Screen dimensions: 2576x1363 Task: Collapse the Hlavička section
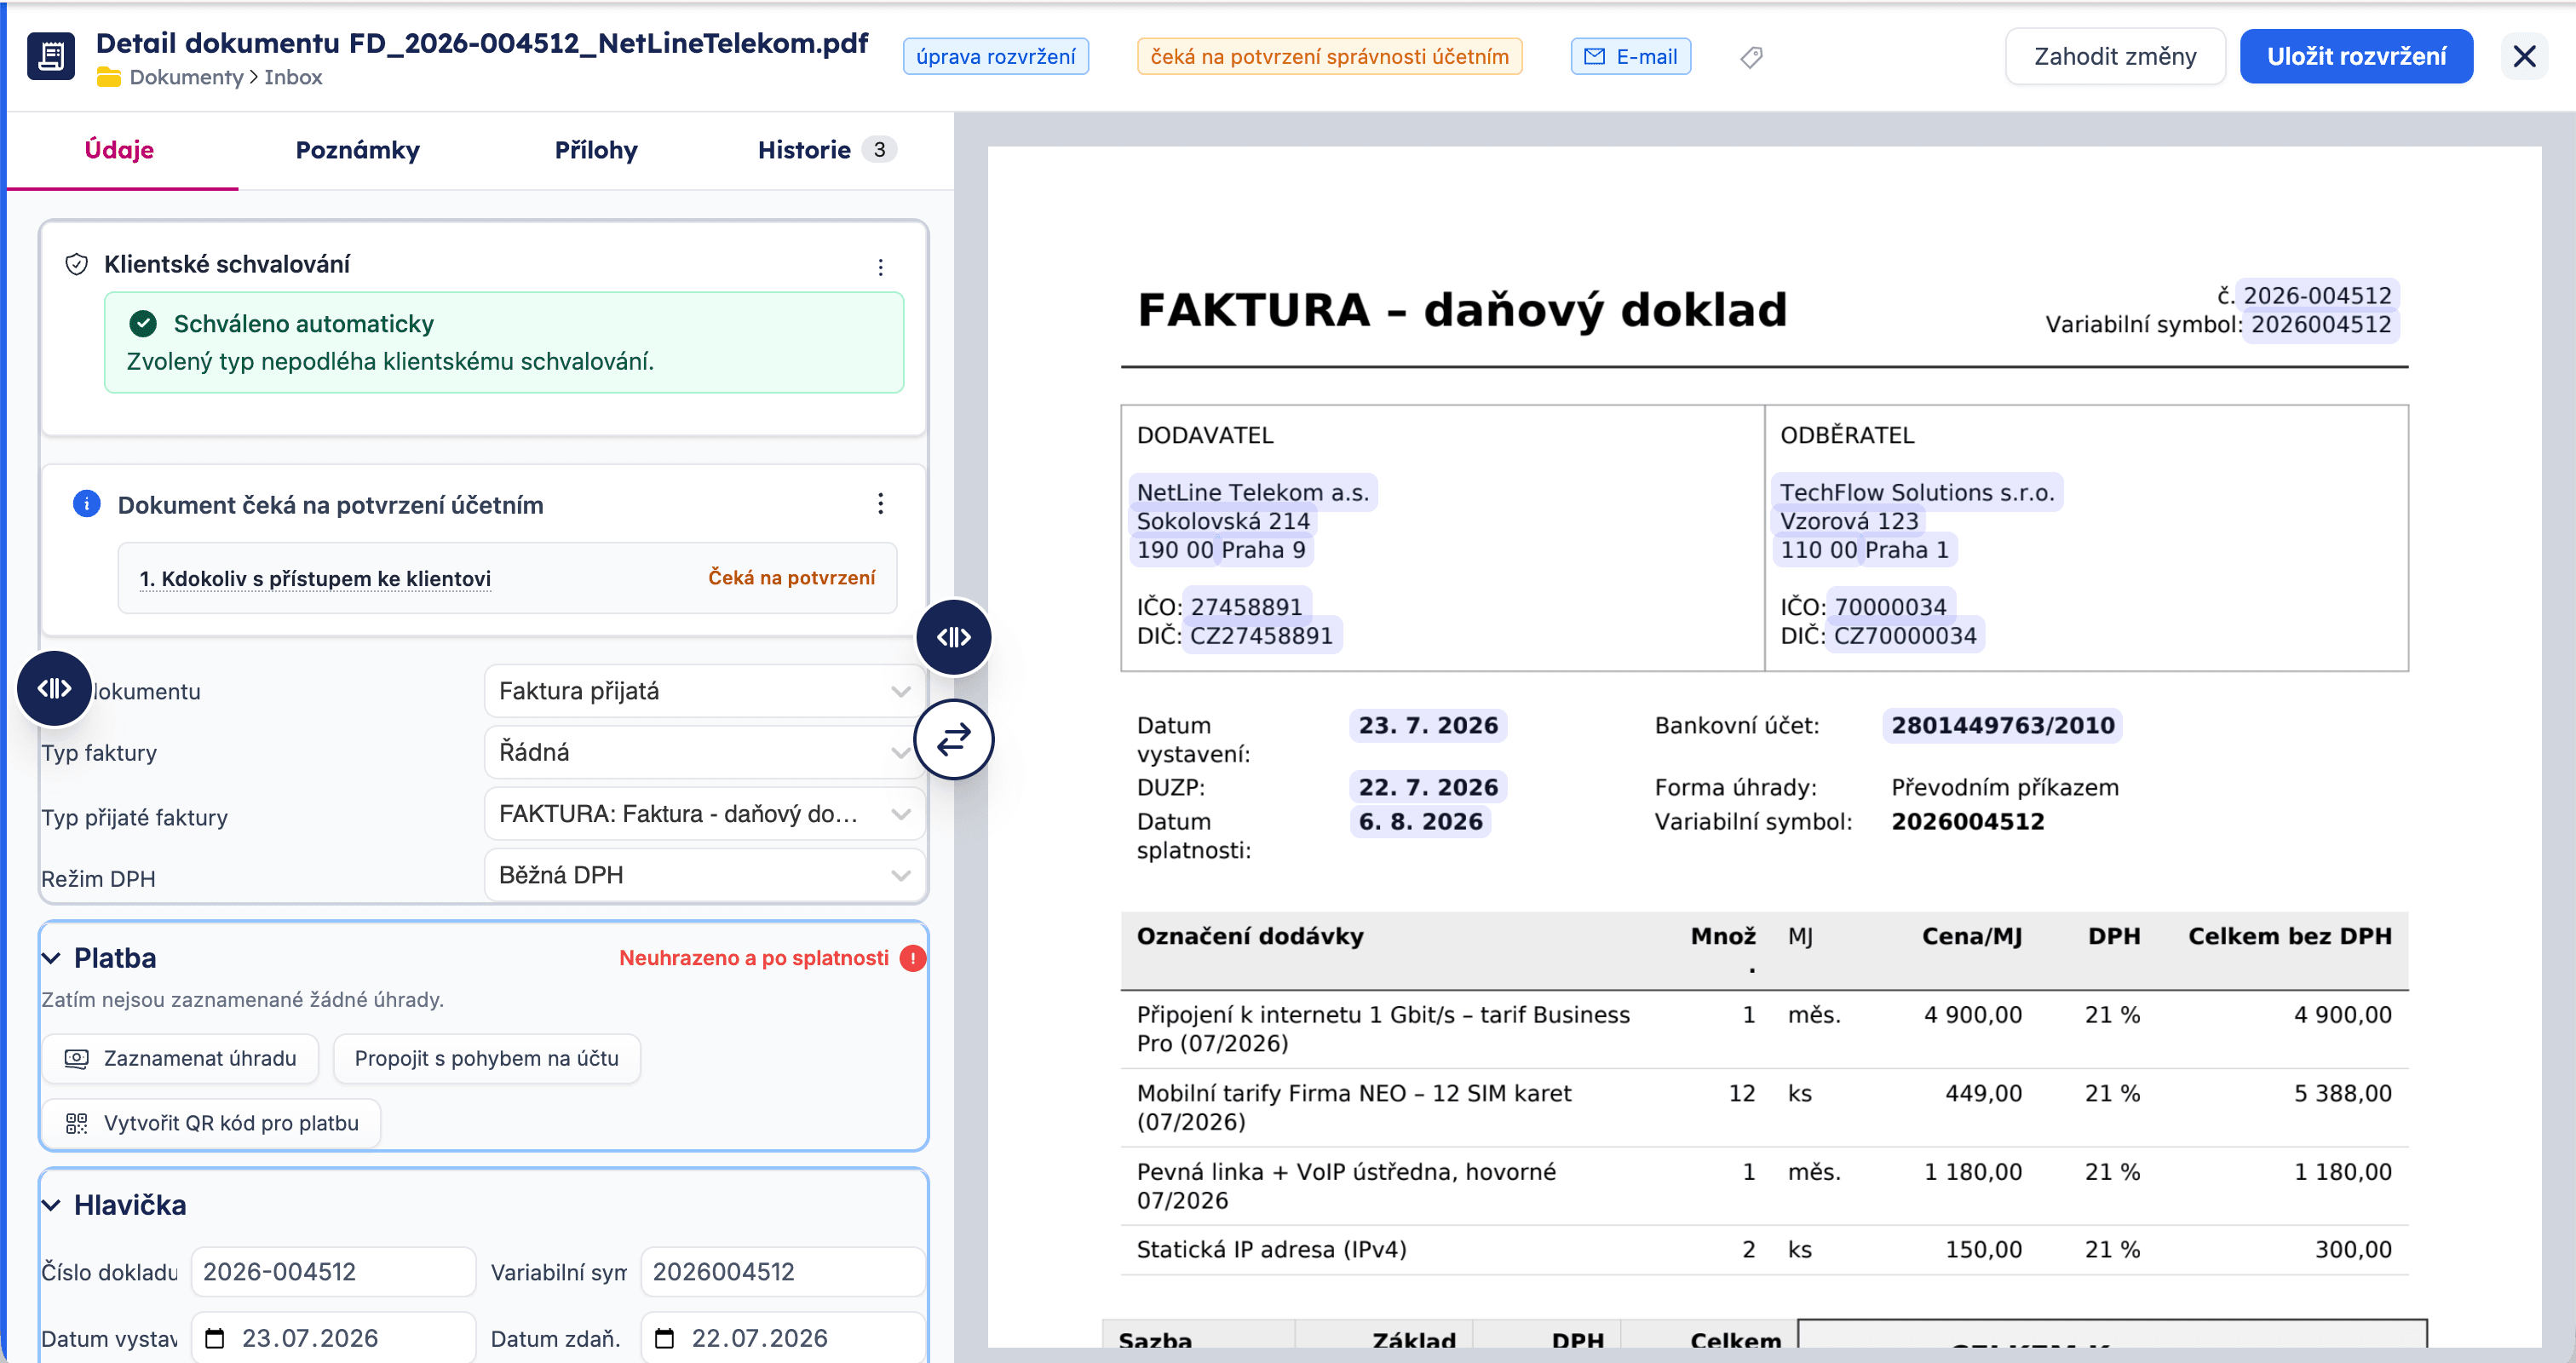51,1205
